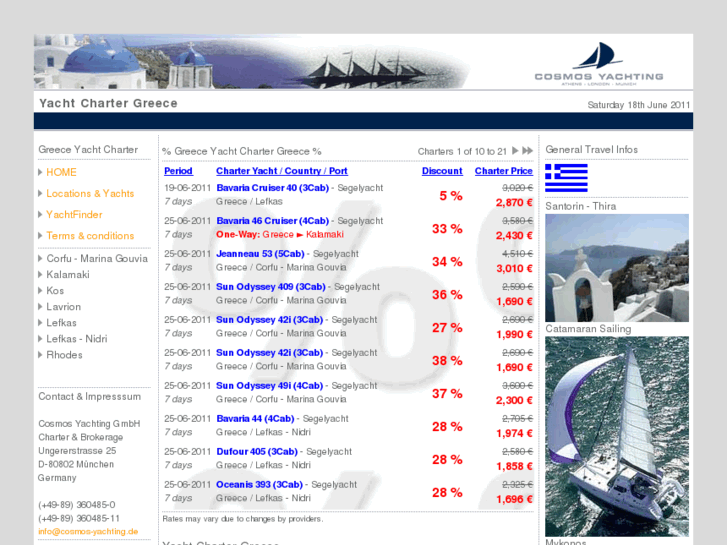Click the 2,870 € discounted price
727x545 pixels.
[514, 203]
